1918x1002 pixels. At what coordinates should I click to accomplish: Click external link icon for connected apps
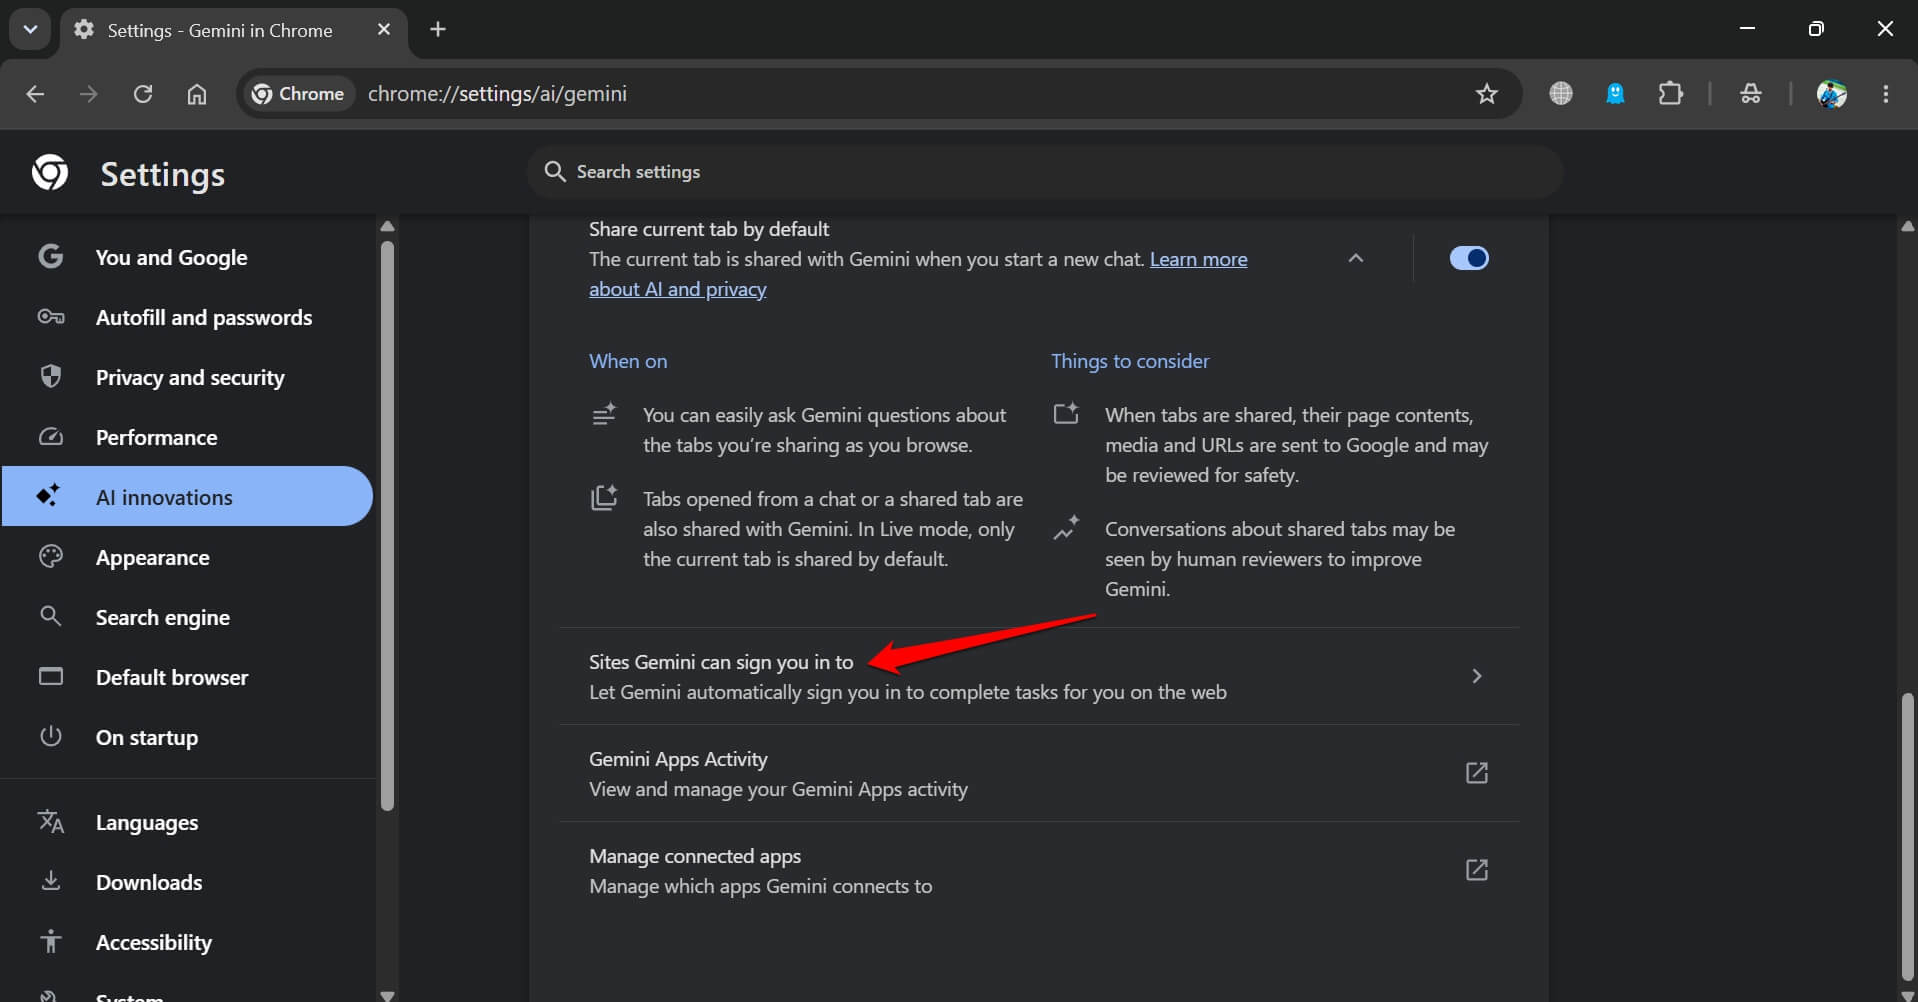pyautogui.click(x=1477, y=870)
